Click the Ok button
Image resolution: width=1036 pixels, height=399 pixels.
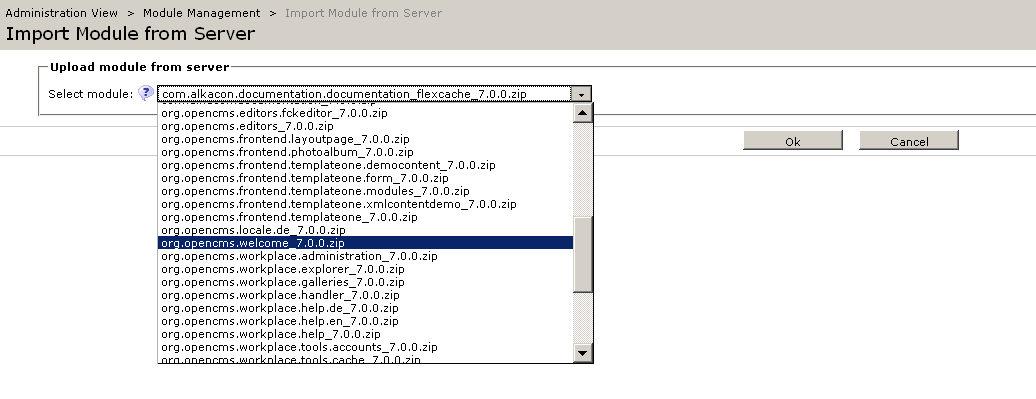coord(793,141)
